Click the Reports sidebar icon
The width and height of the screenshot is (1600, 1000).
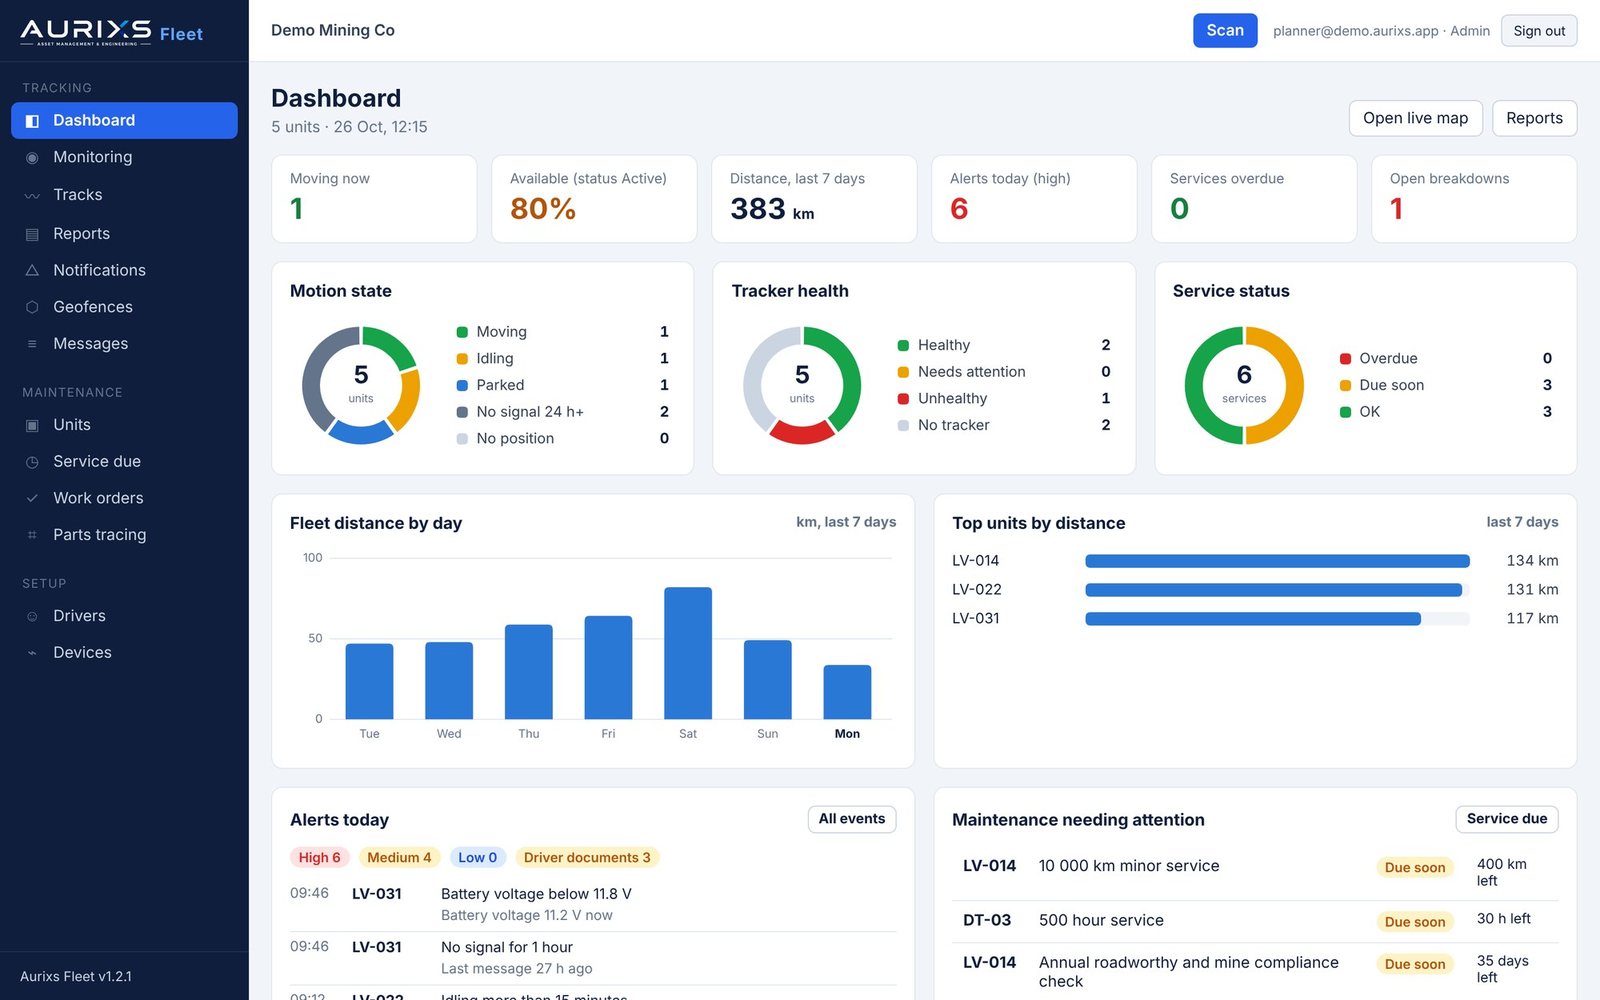pyautogui.click(x=32, y=234)
